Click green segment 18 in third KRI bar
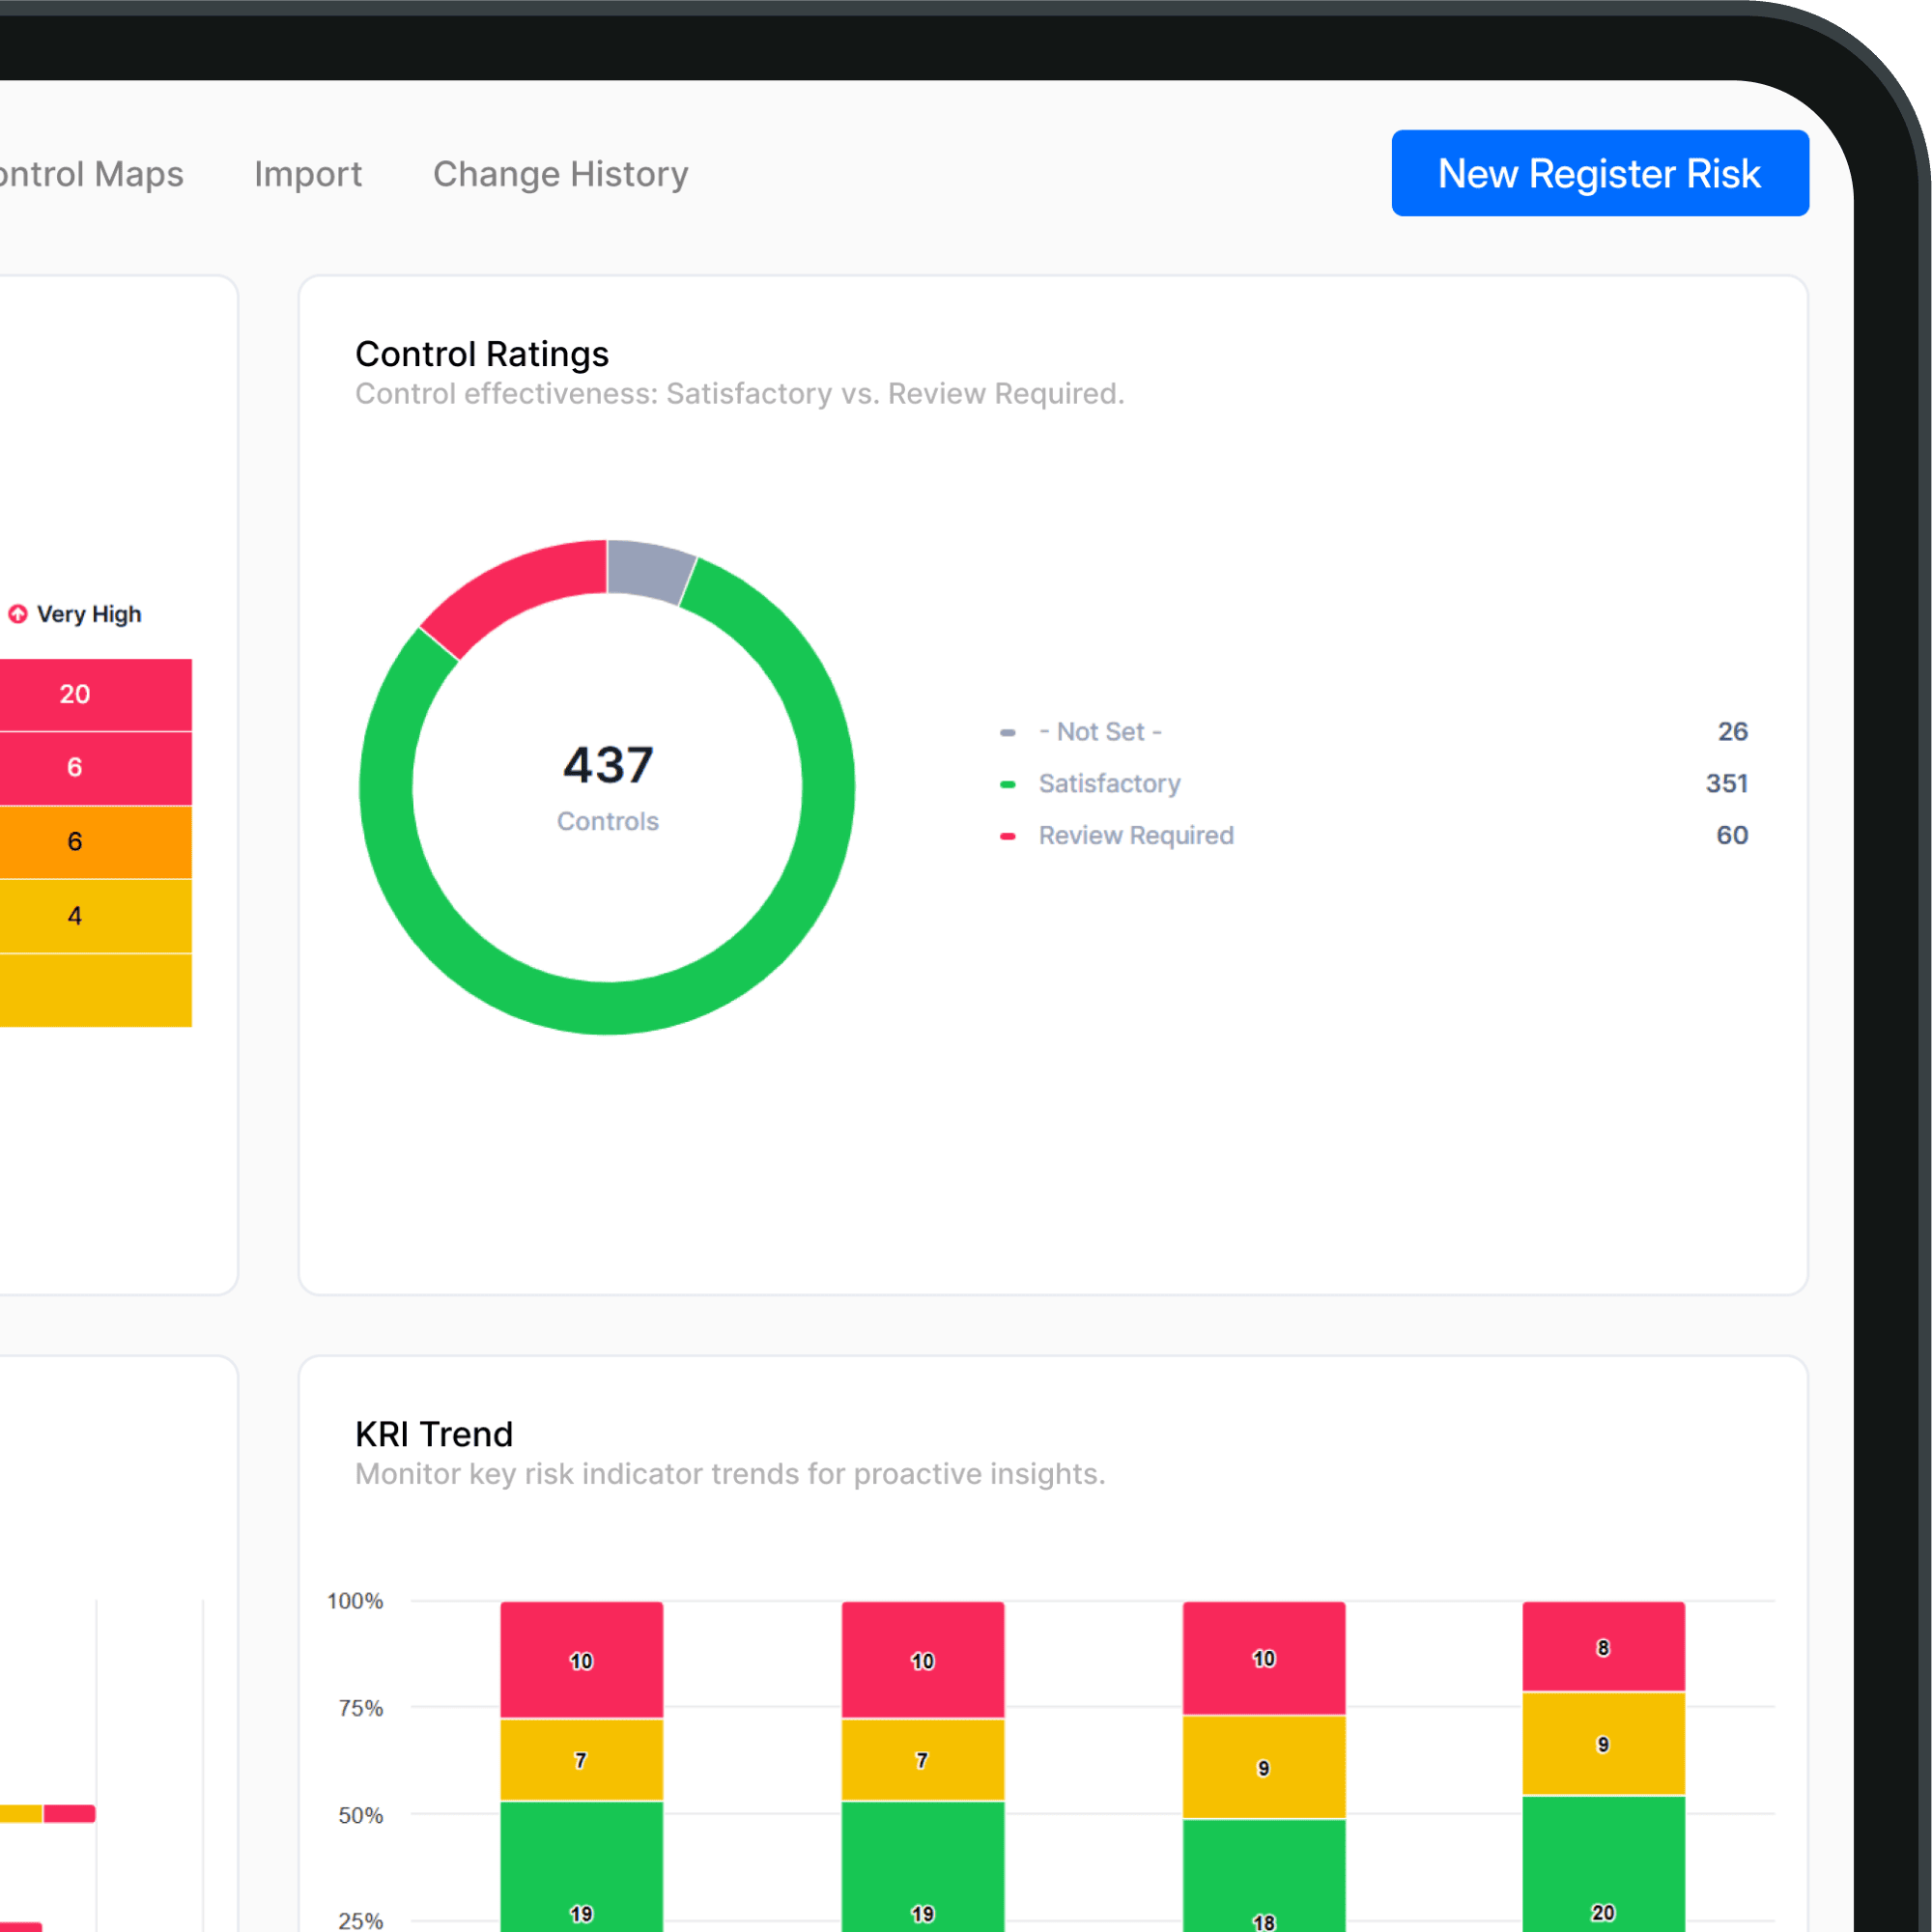This screenshot has height=1932, width=1932. (1264, 1876)
